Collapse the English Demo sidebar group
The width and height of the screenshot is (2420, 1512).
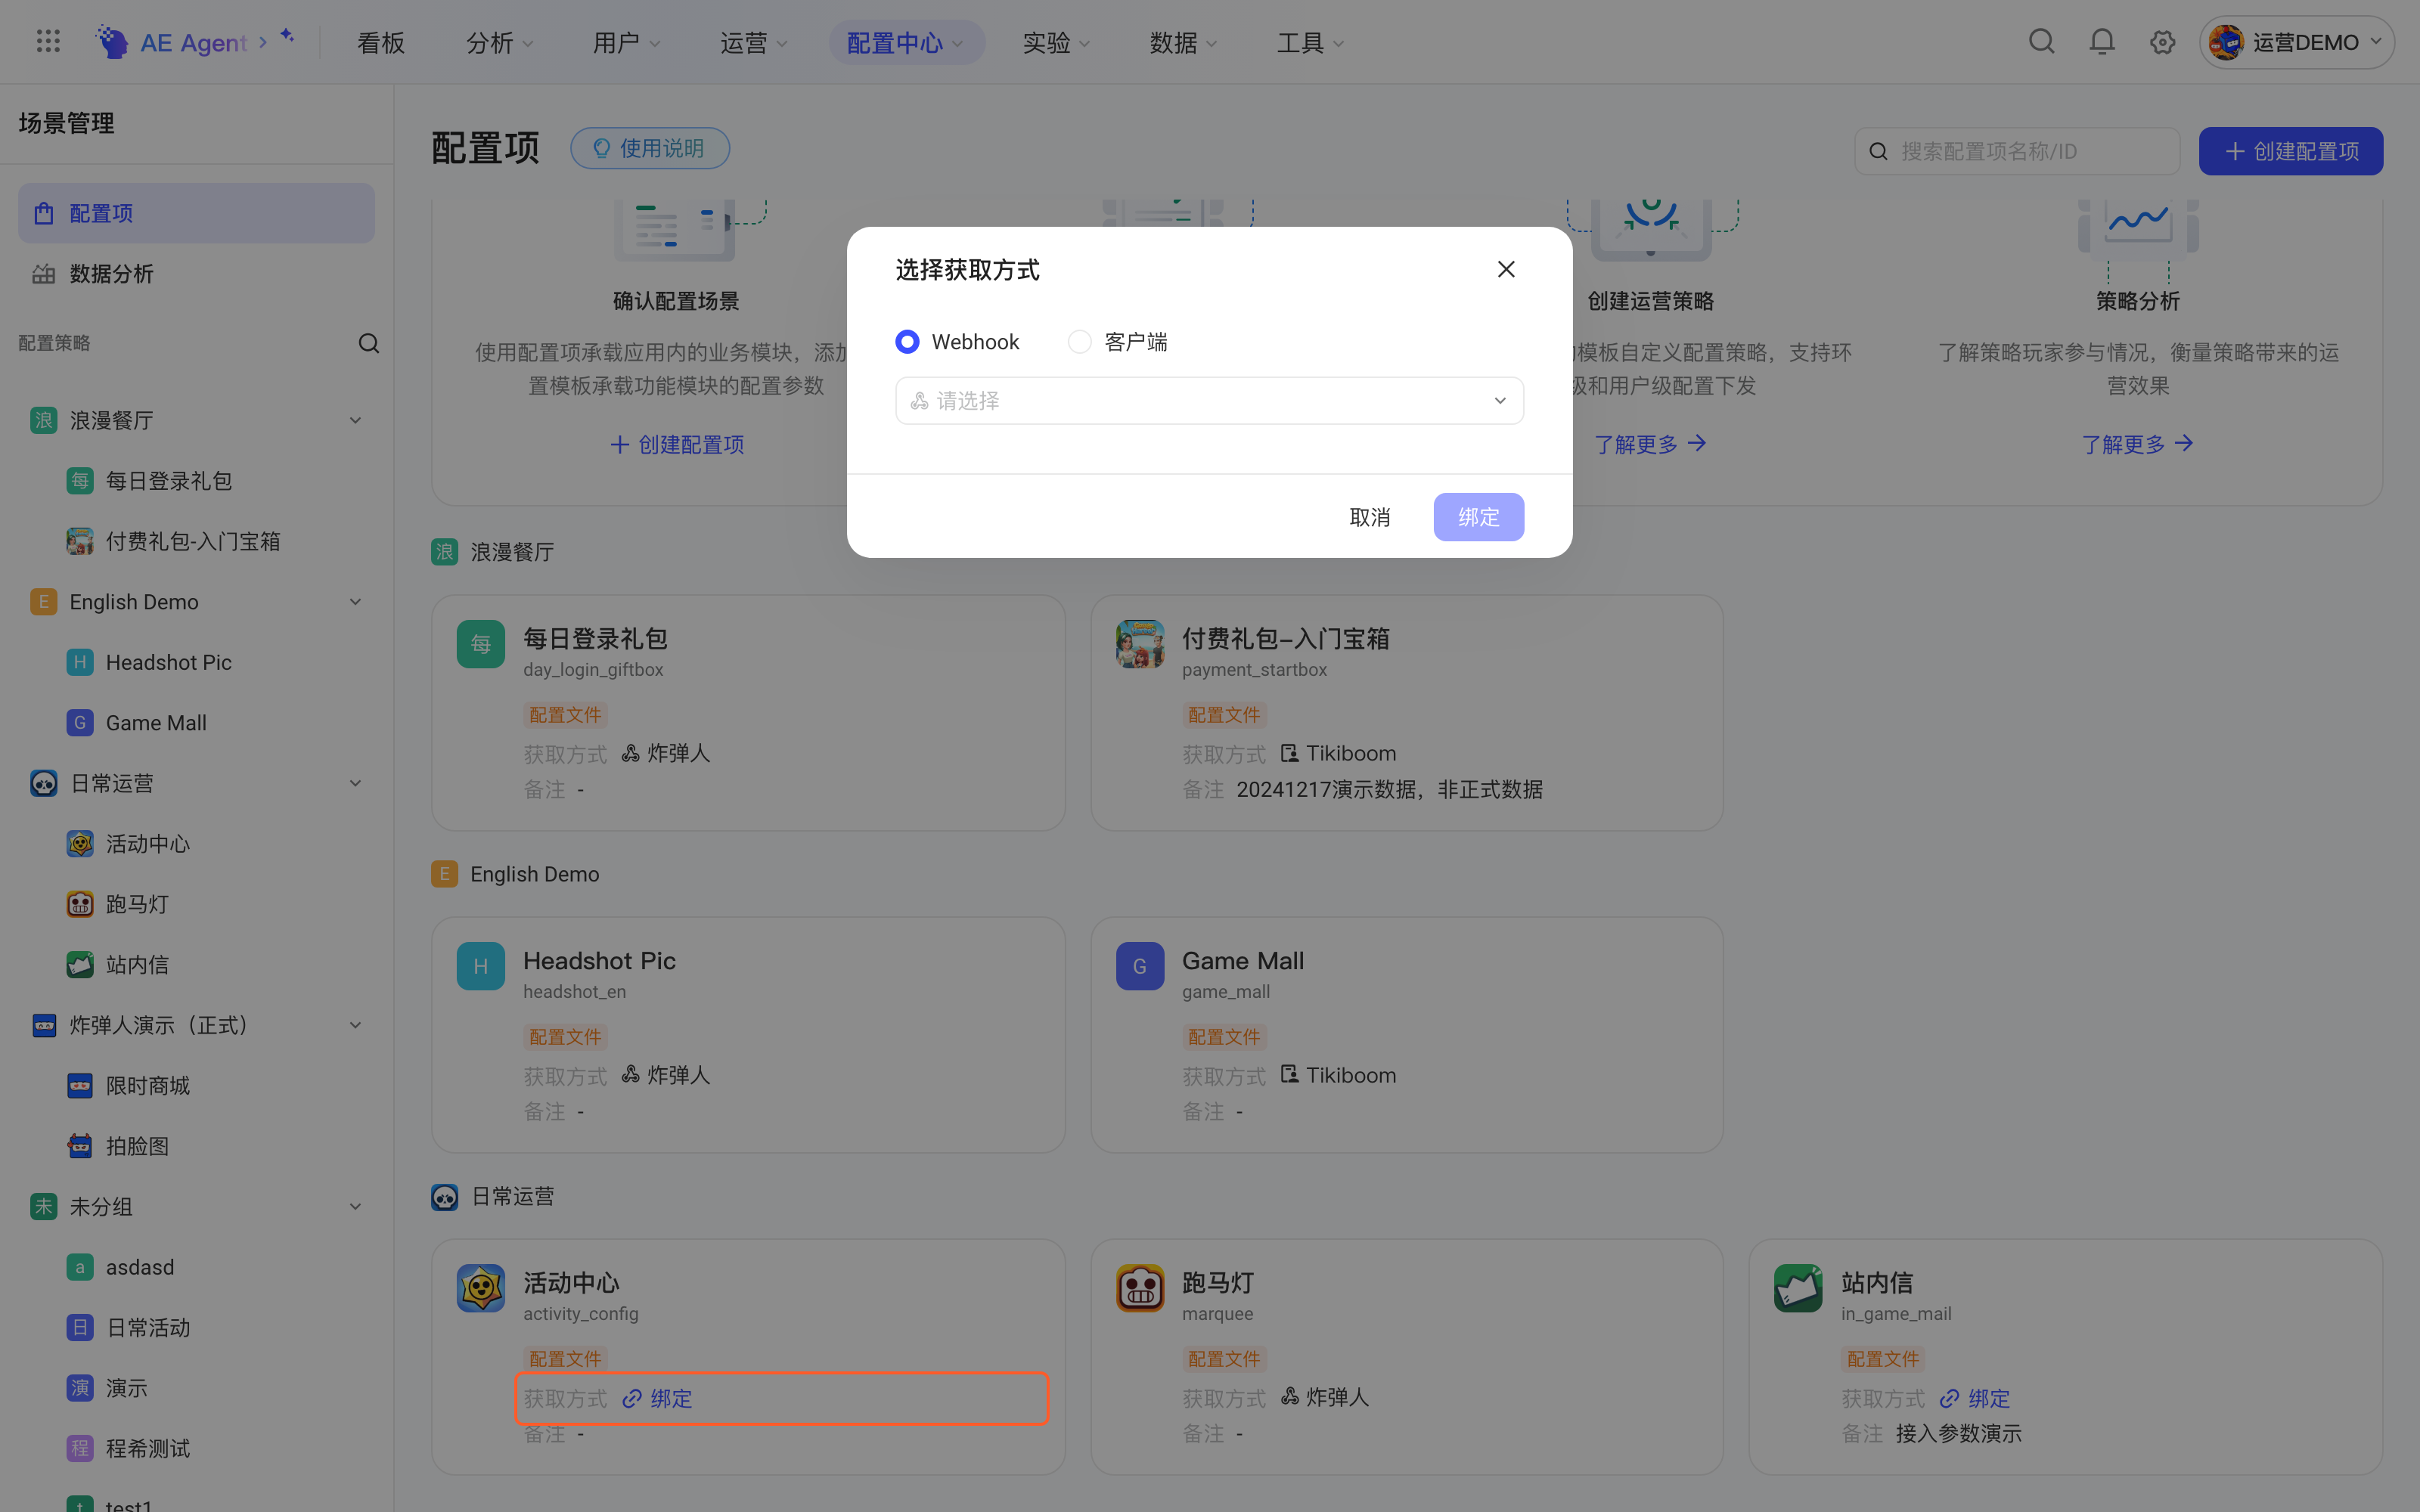pos(355,602)
